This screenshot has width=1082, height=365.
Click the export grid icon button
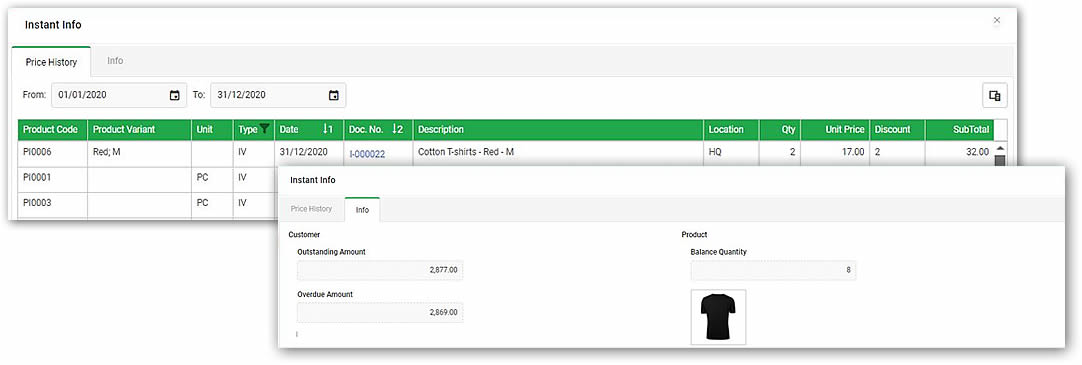pos(995,96)
